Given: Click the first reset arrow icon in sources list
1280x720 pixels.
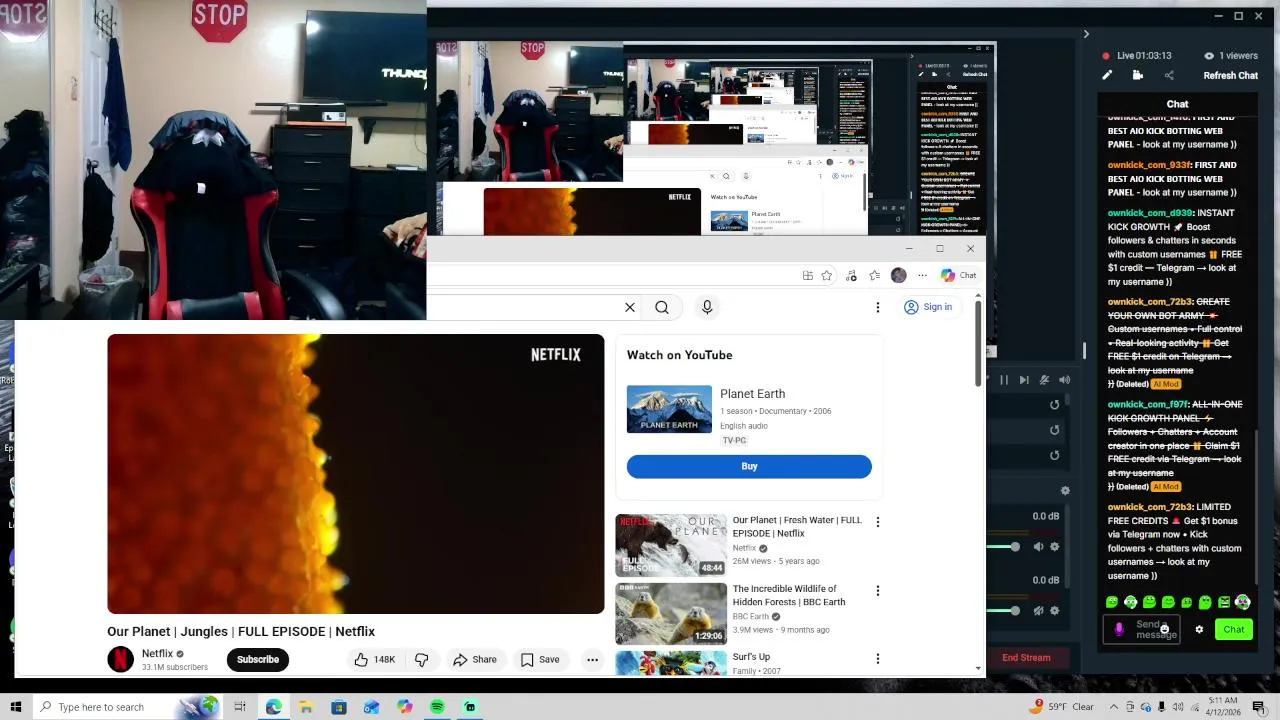Looking at the screenshot, I should click(x=1054, y=405).
